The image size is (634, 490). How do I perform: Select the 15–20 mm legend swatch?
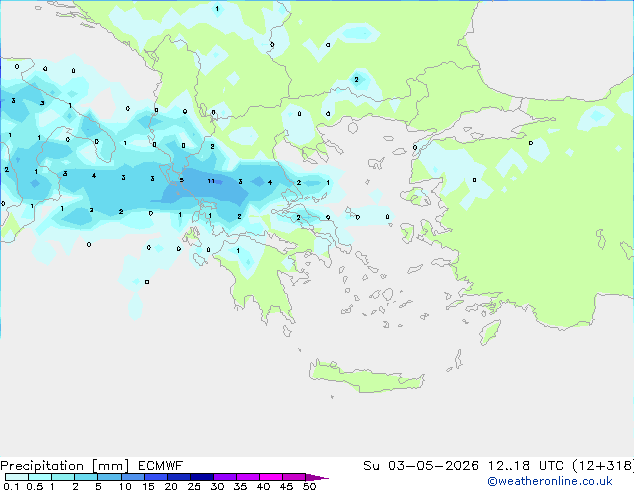pos(156,477)
